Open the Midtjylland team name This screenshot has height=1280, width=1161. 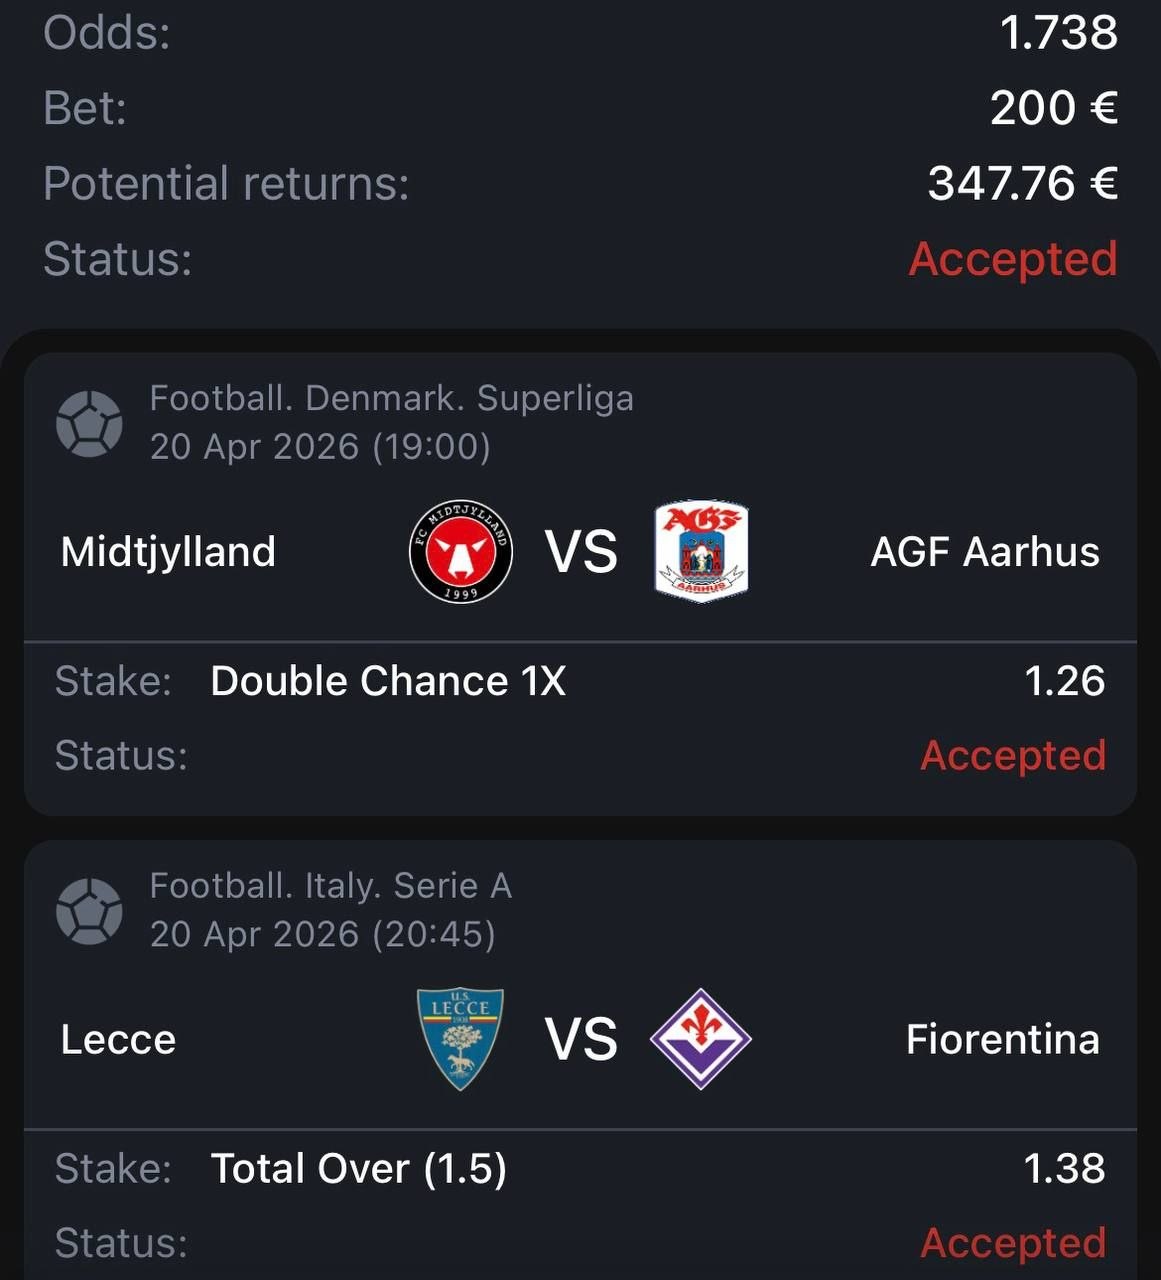pyautogui.click(x=168, y=552)
